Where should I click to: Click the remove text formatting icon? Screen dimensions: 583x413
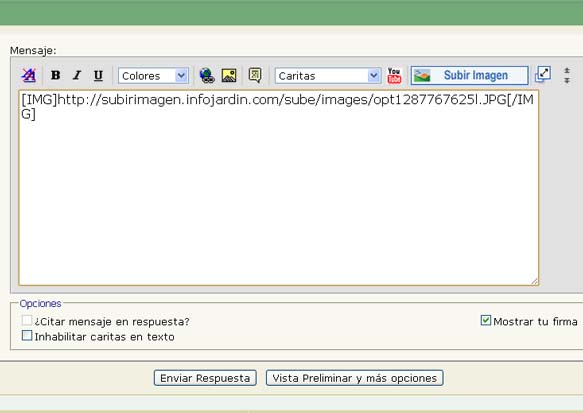29,75
